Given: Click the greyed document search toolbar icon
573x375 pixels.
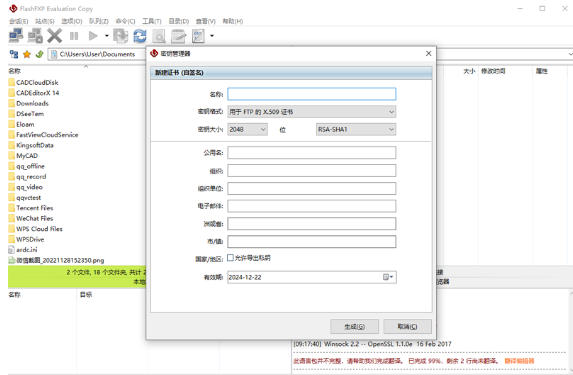Looking at the screenshot, I should (x=159, y=36).
